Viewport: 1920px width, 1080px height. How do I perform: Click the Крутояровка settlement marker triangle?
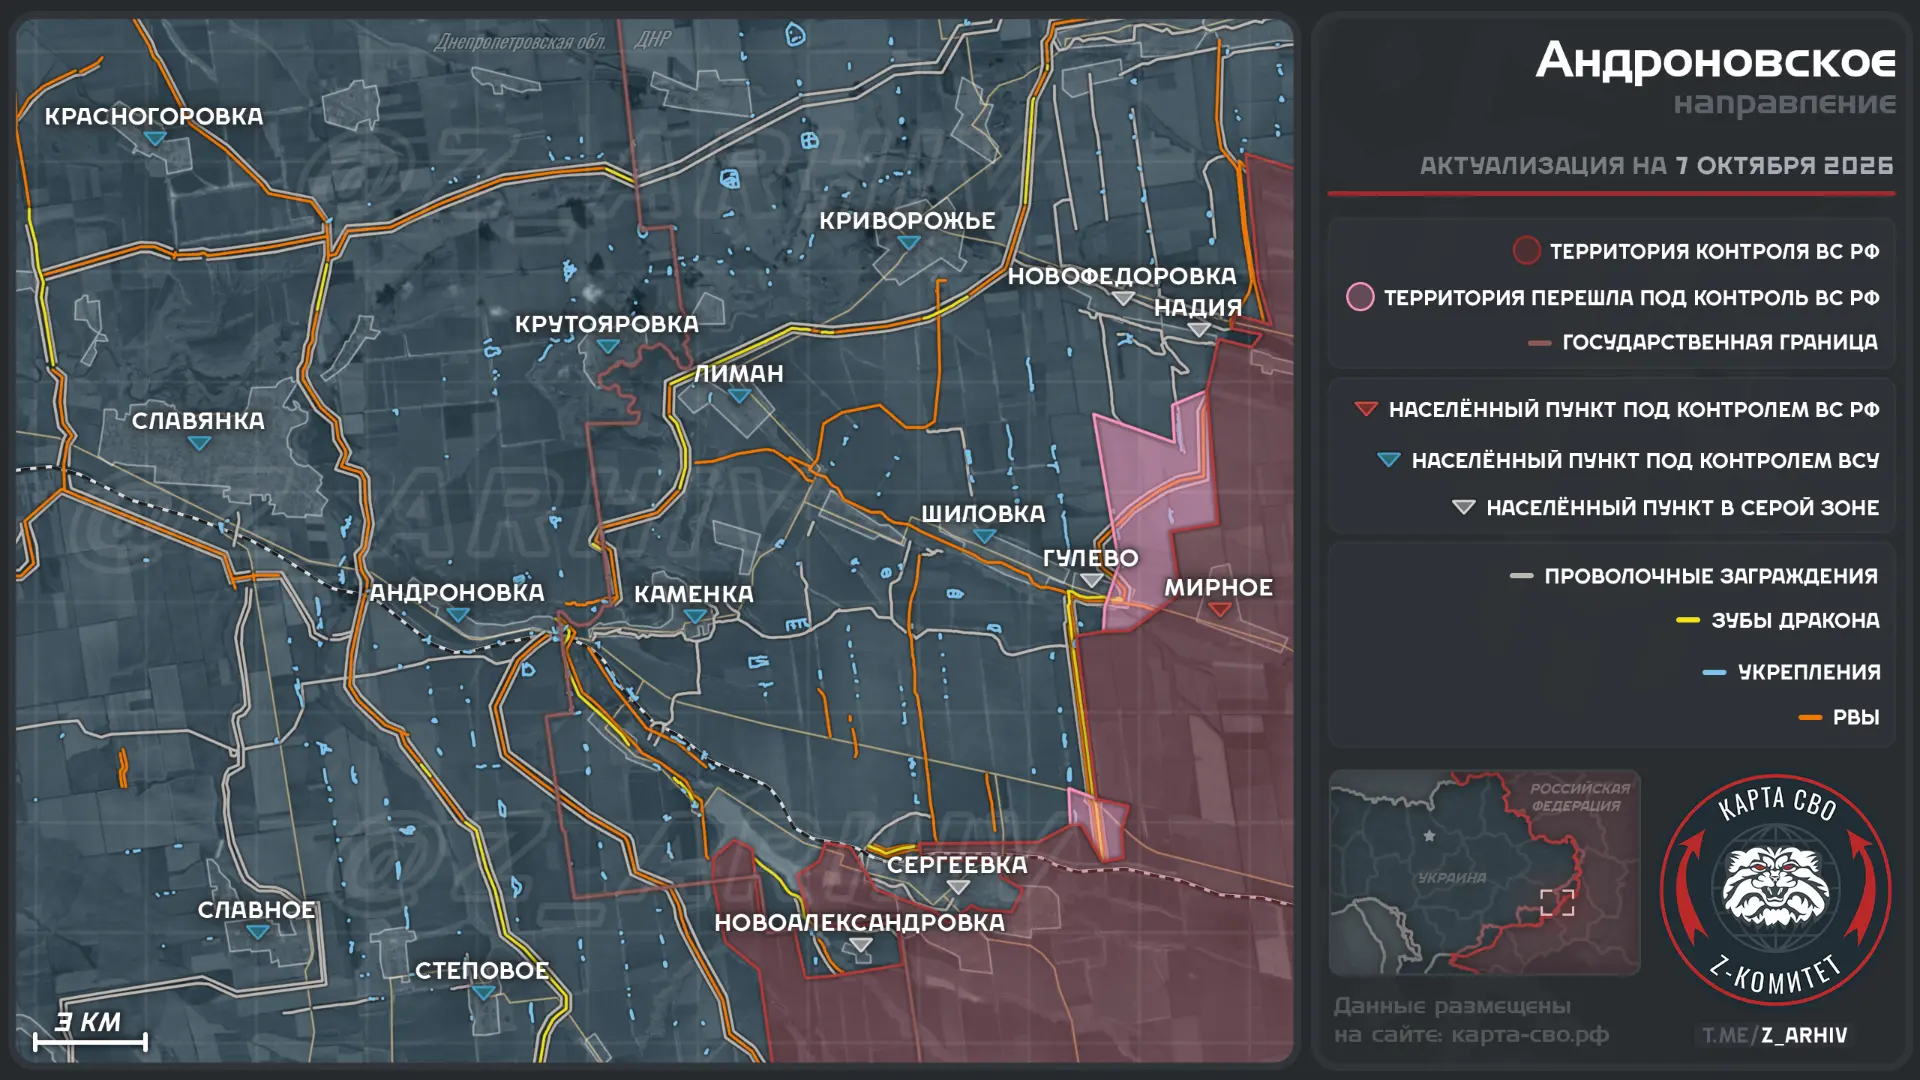pyautogui.click(x=607, y=346)
